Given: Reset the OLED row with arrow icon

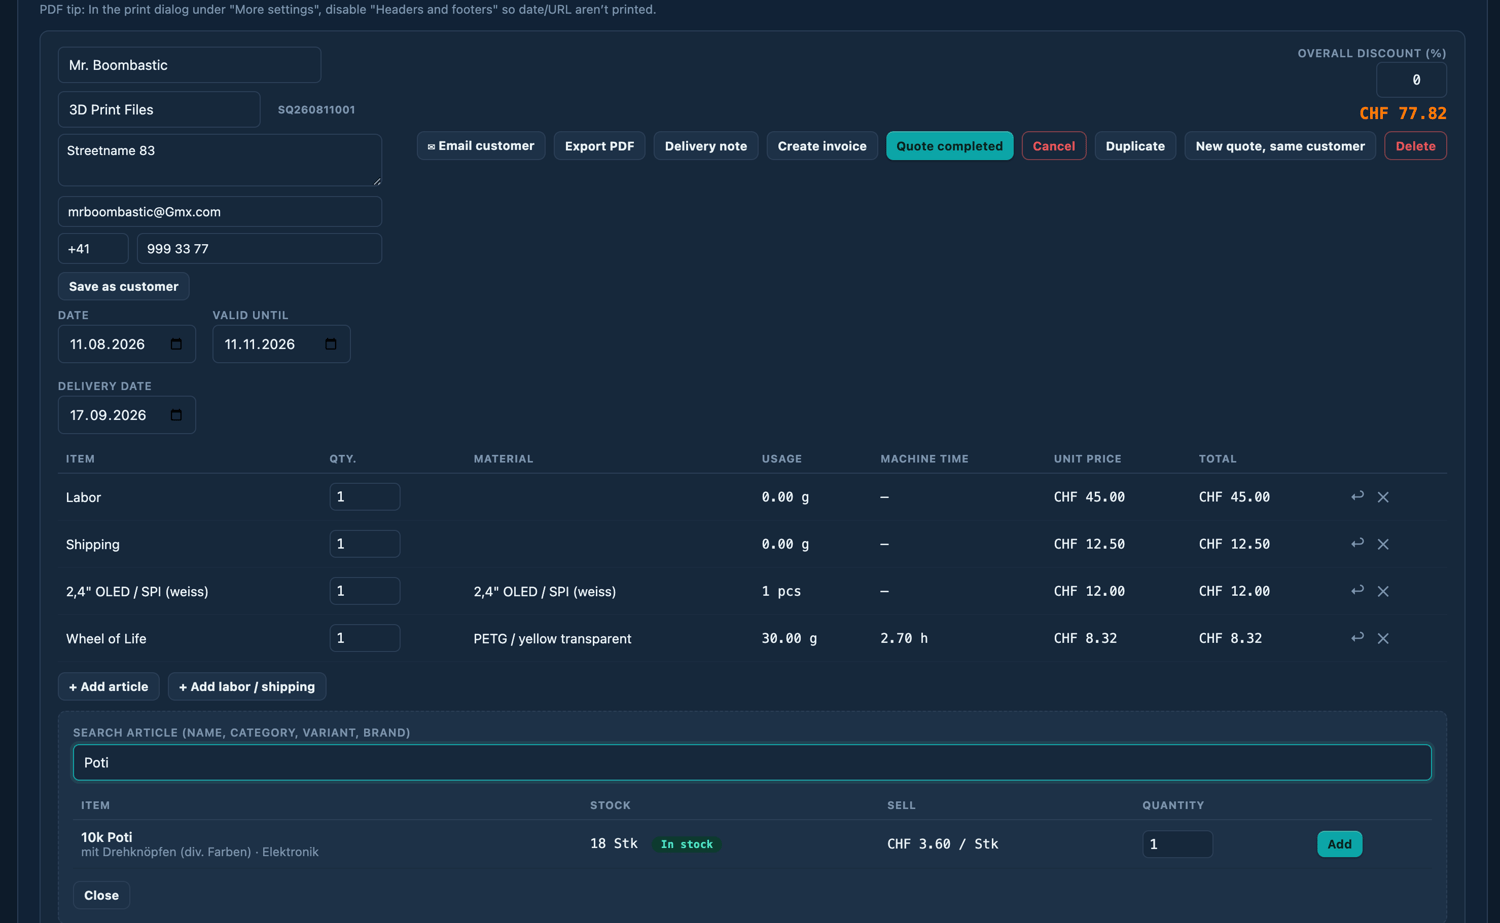Looking at the screenshot, I should pyautogui.click(x=1357, y=590).
